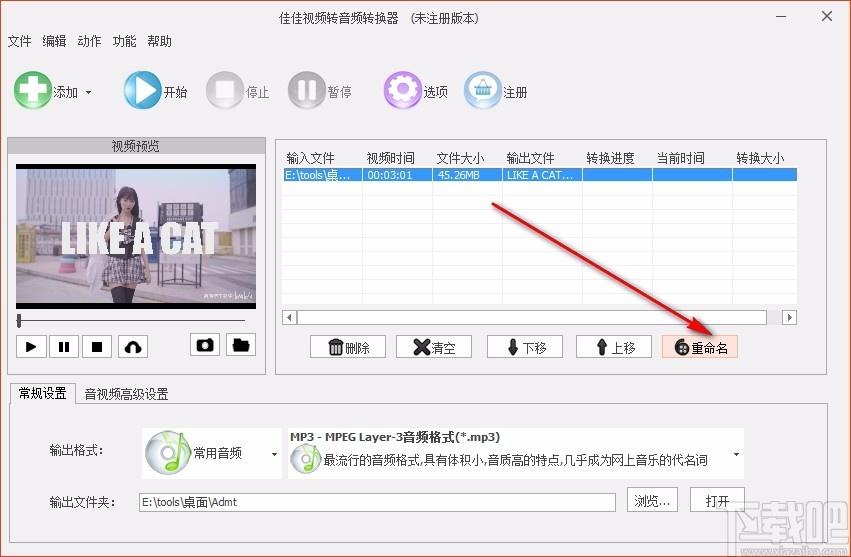Click the 转换进度 column header
Screen dimensions: 851x557
611,158
